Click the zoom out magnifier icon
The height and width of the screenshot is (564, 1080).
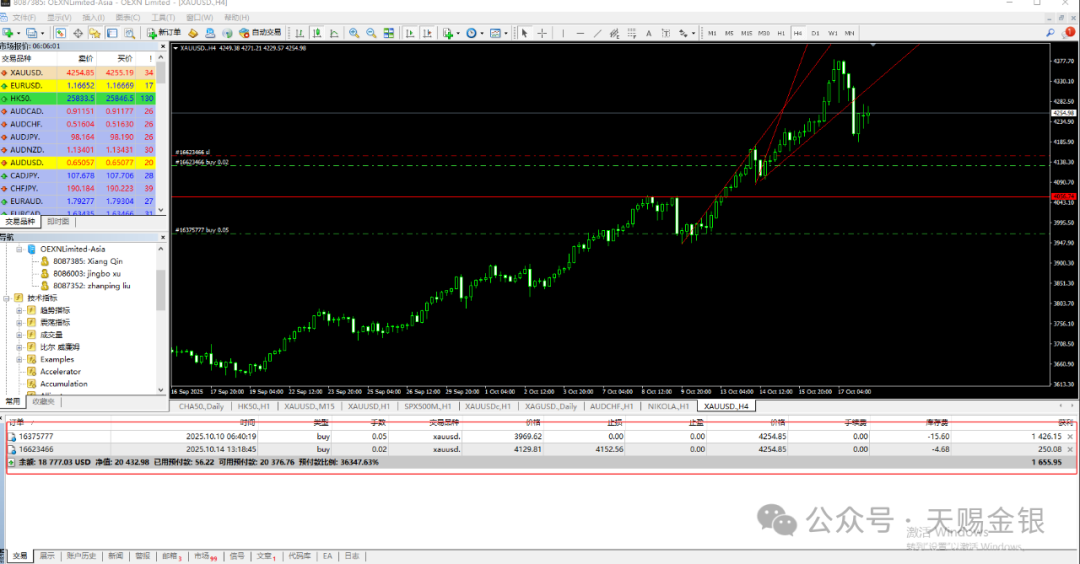(x=371, y=33)
